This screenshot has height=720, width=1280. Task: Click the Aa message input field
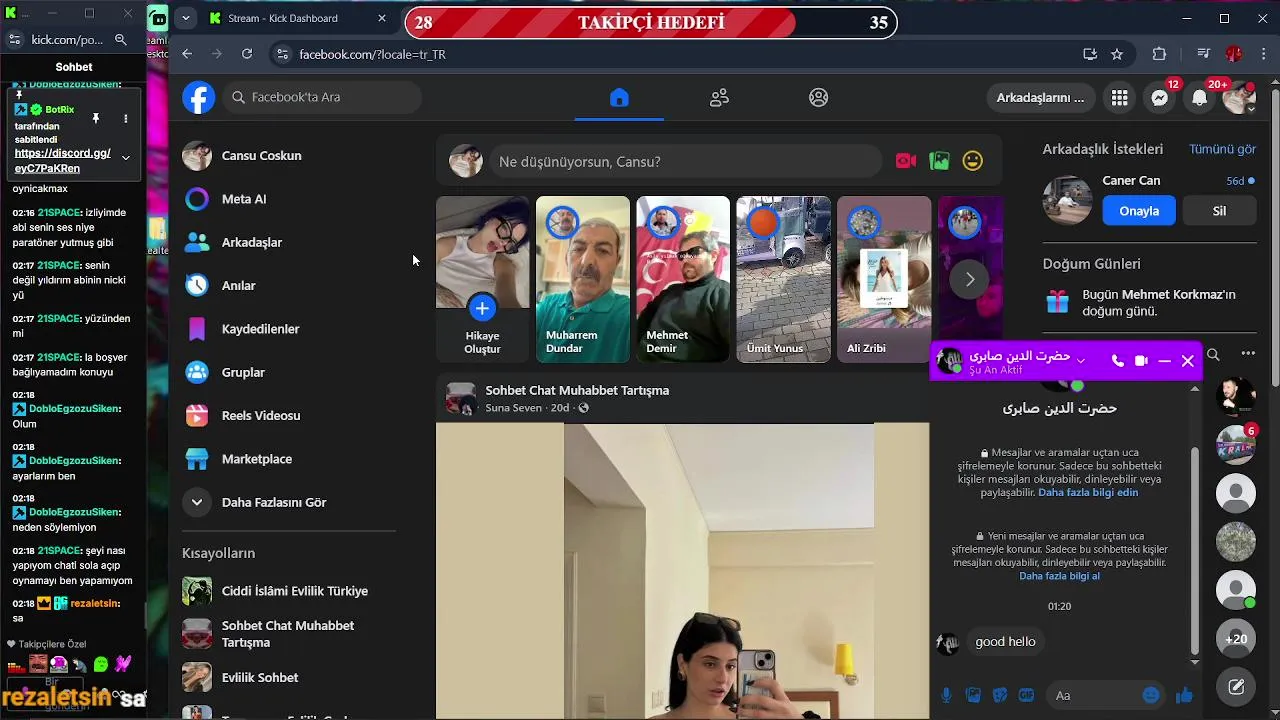1094,695
